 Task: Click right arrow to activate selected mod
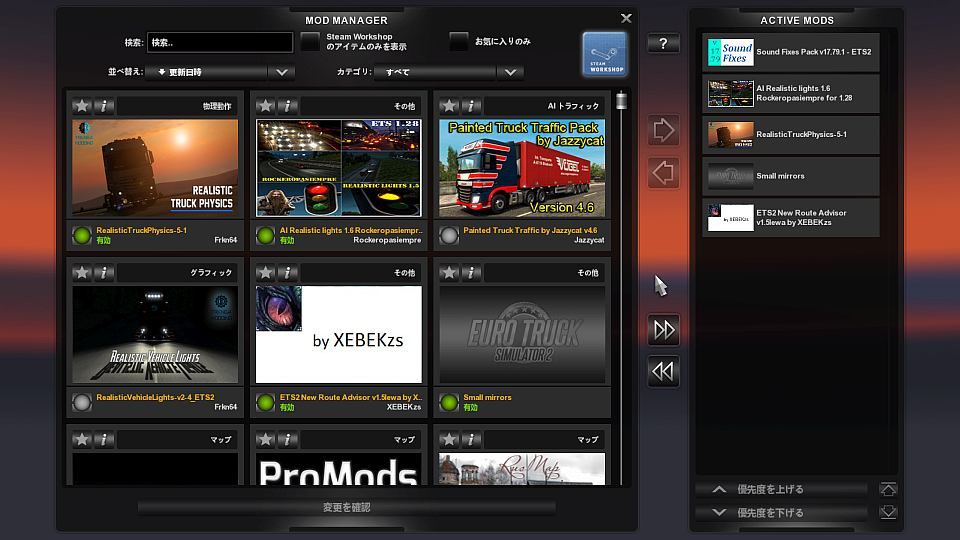(663, 130)
